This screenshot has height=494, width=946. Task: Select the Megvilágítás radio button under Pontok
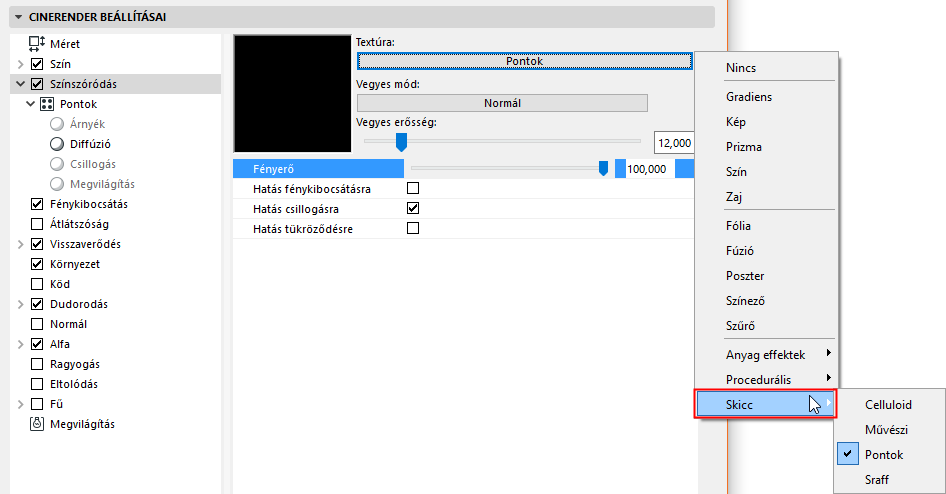(x=57, y=183)
